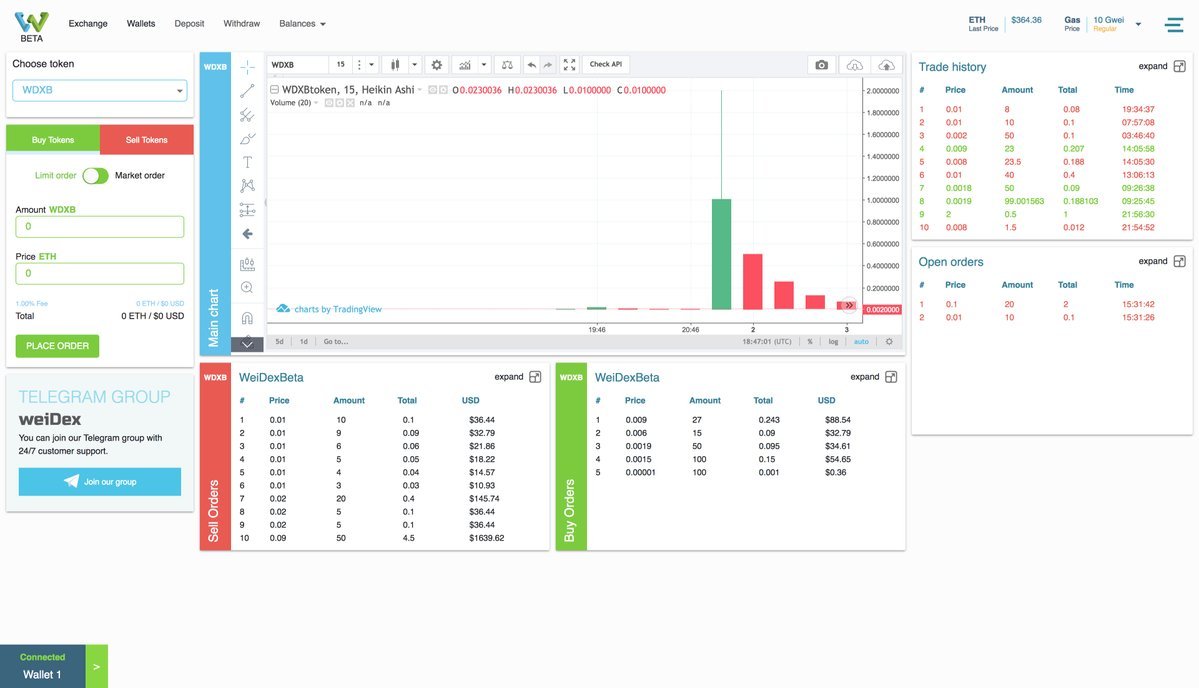
Task: Open the indicators dropdown arrow
Action: point(483,65)
